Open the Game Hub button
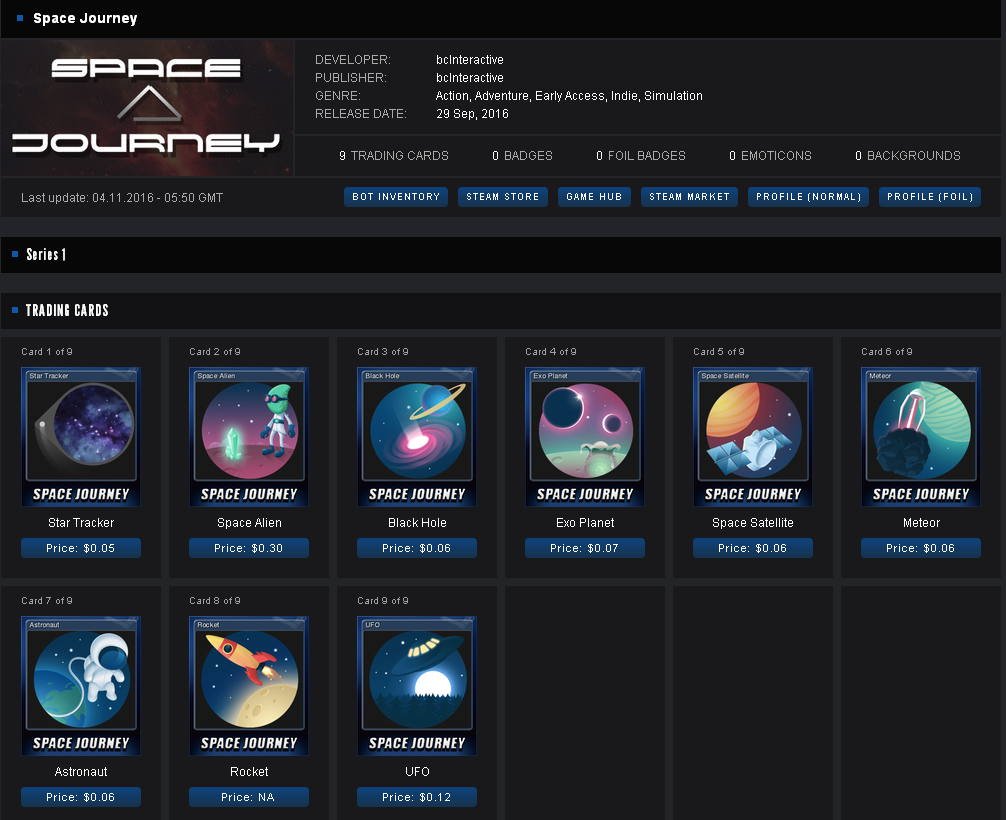 point(594,197)
